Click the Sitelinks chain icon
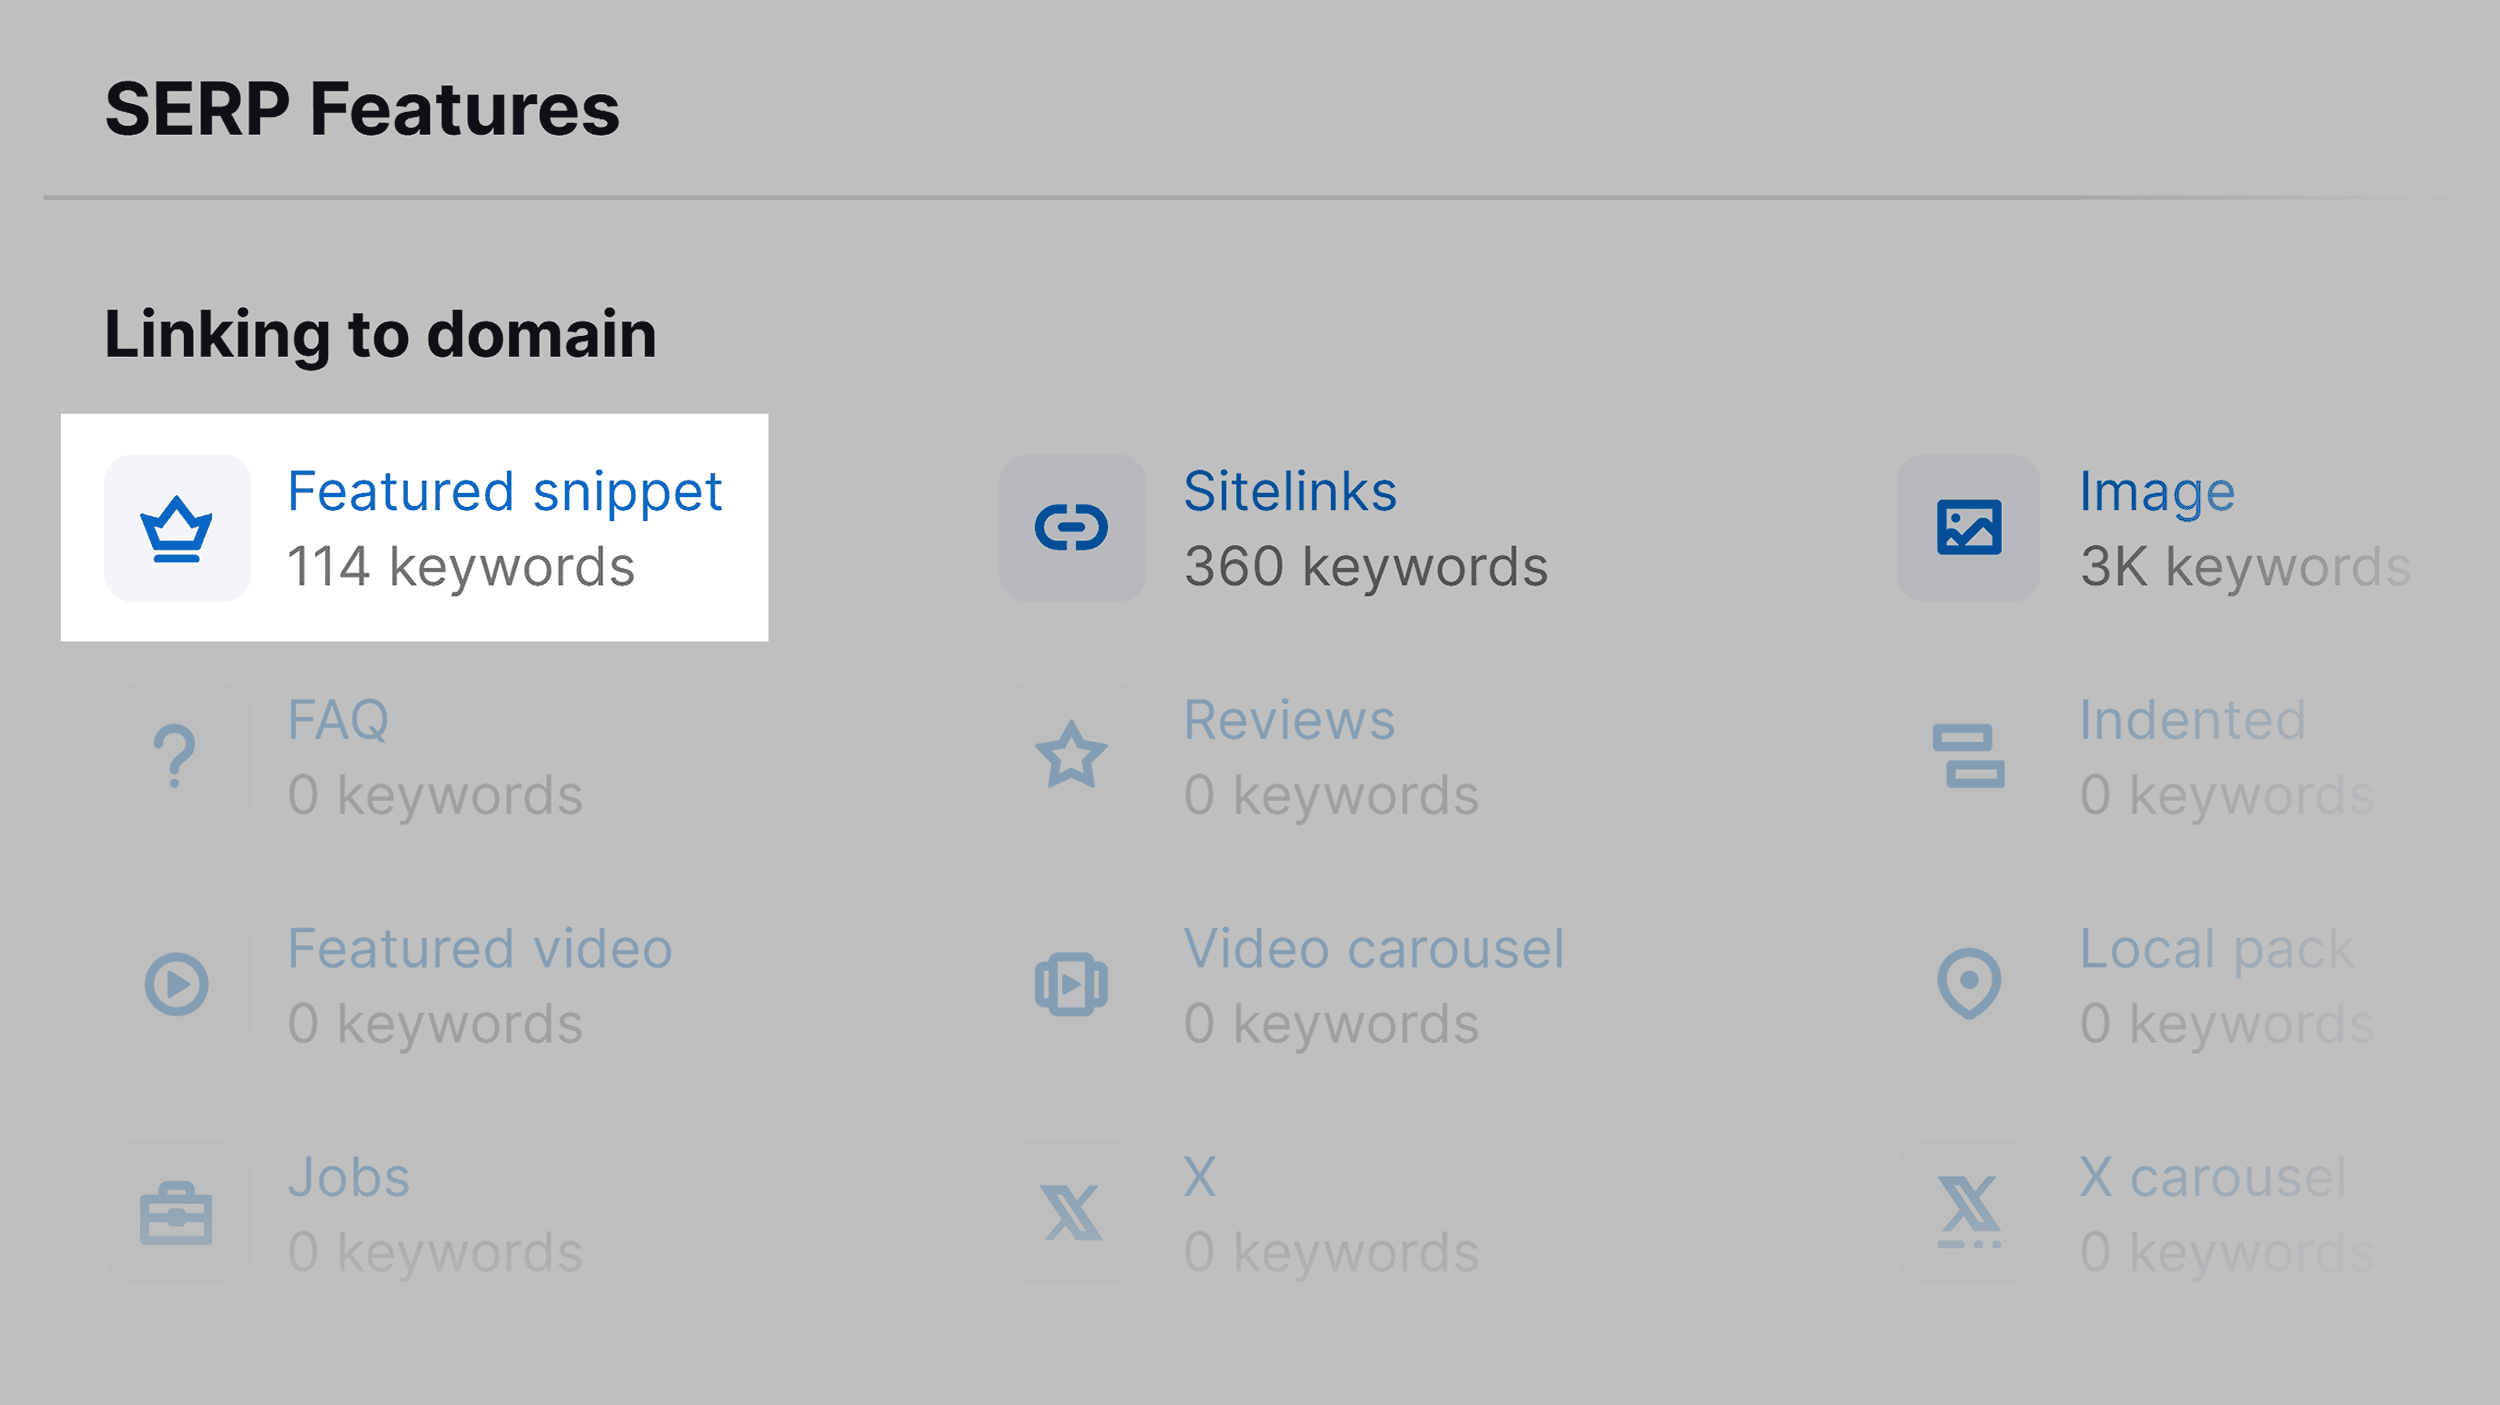 click(1071, 528)
